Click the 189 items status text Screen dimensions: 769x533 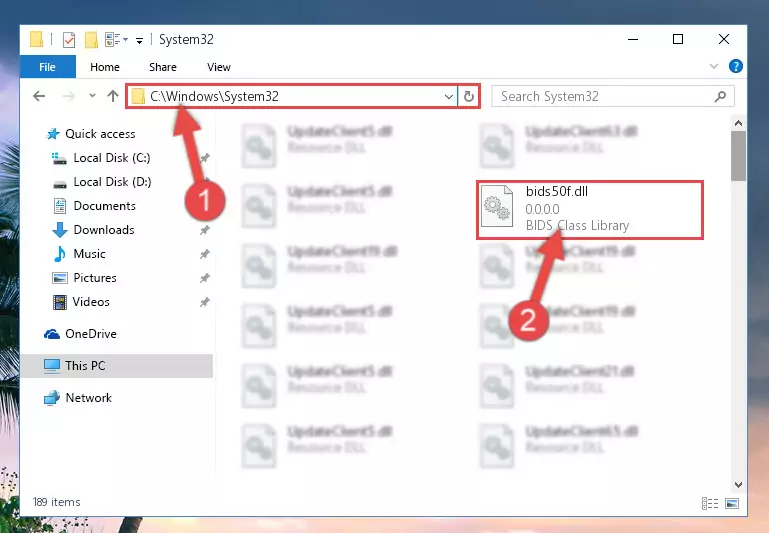coord(56,502)
